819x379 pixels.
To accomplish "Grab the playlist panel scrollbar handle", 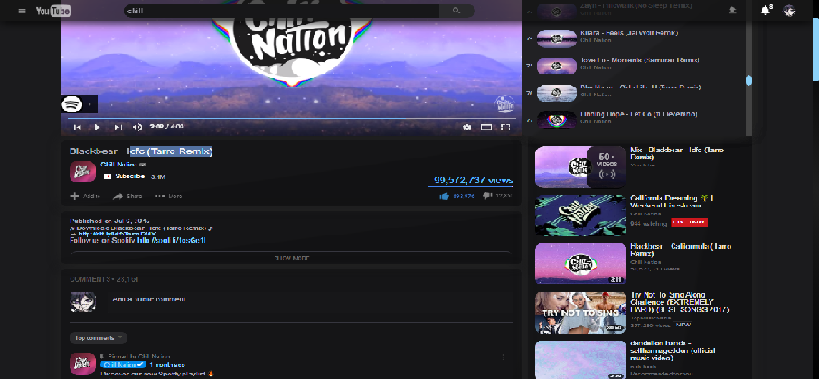I will coord(749,80).
